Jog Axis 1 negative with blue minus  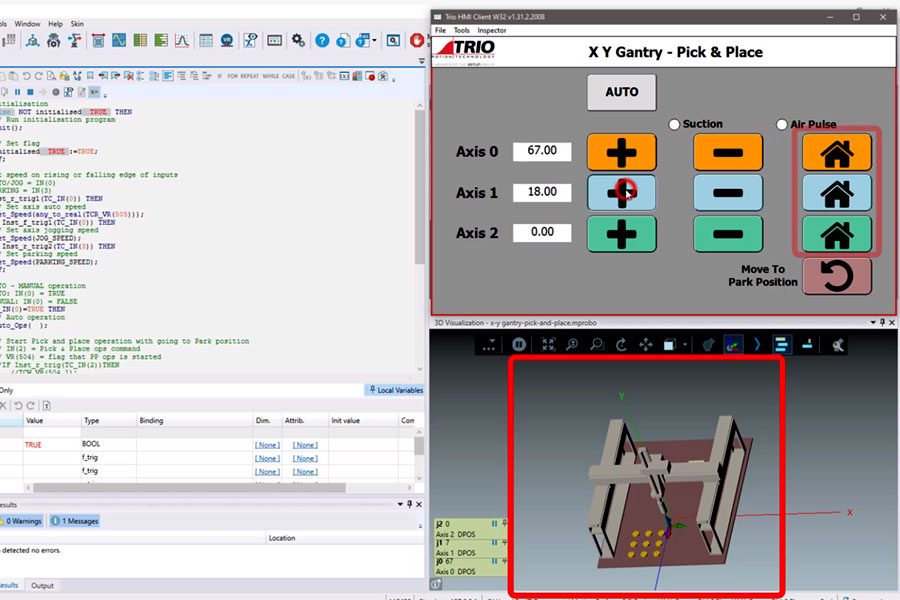pos(728,193)
